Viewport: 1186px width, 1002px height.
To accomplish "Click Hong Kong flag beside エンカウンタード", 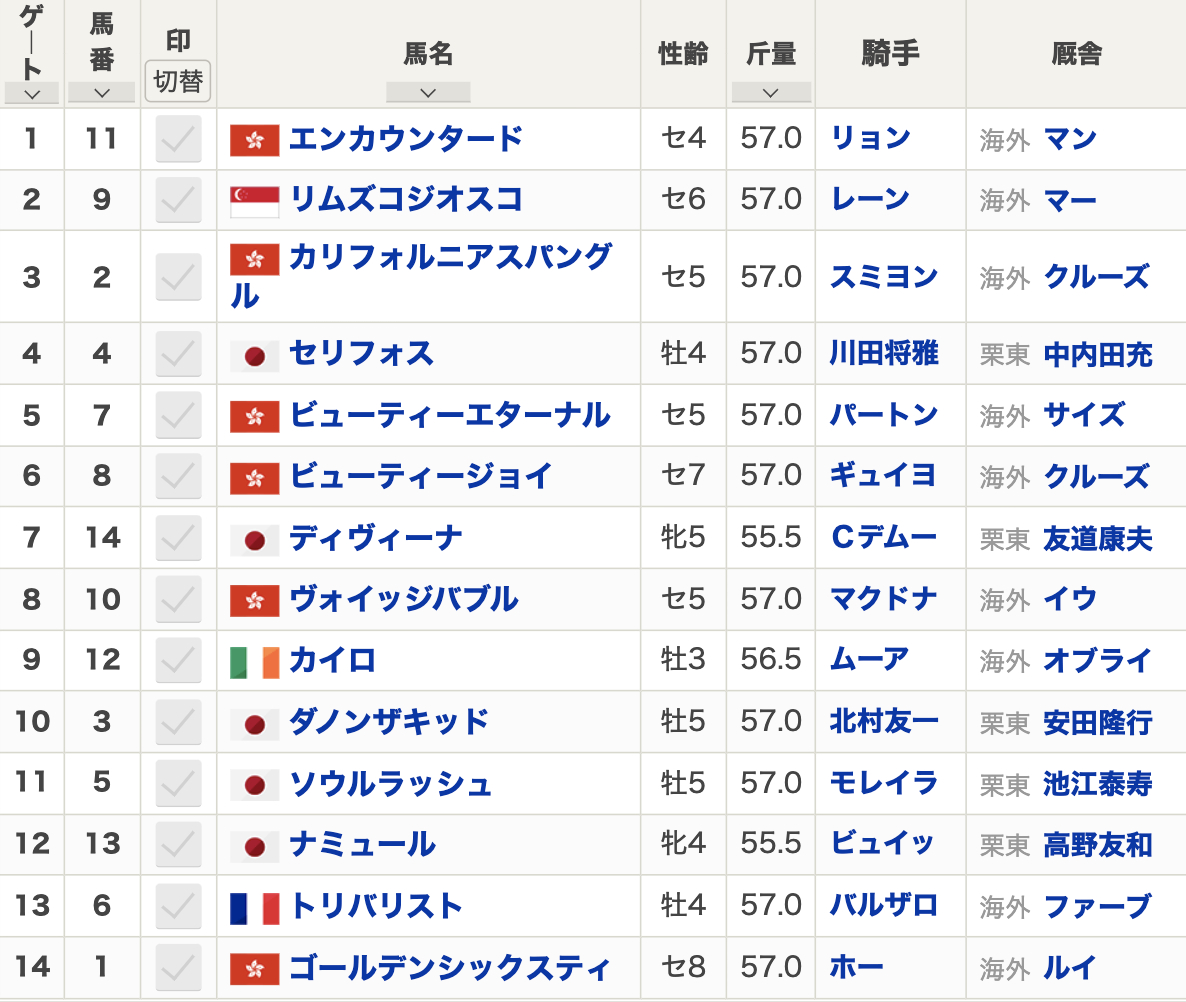I will point(254,140).
